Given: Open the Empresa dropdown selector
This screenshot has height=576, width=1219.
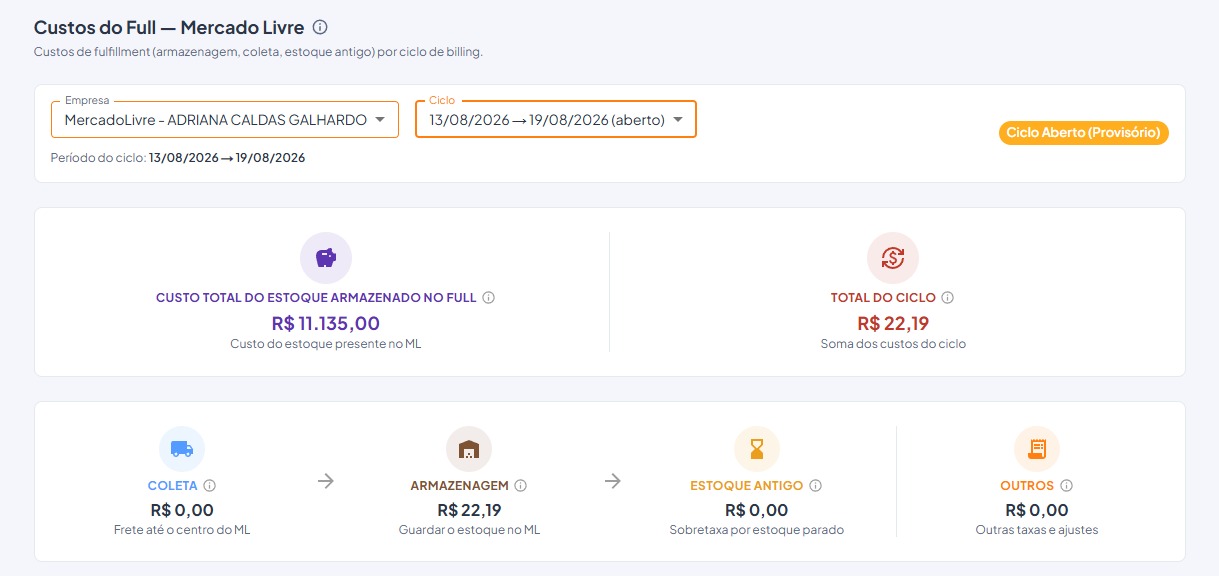Looking at the screenshot, I should click(225, 120).
